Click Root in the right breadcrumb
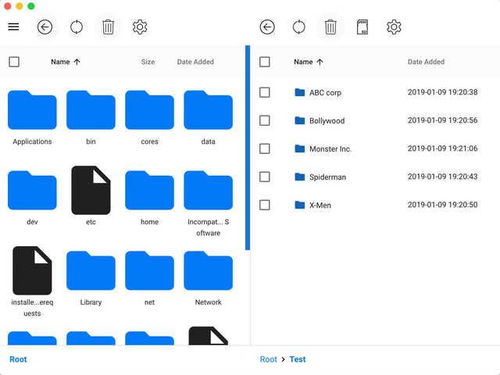The height and width of the screenshot is (375, 500). point(268,359)
